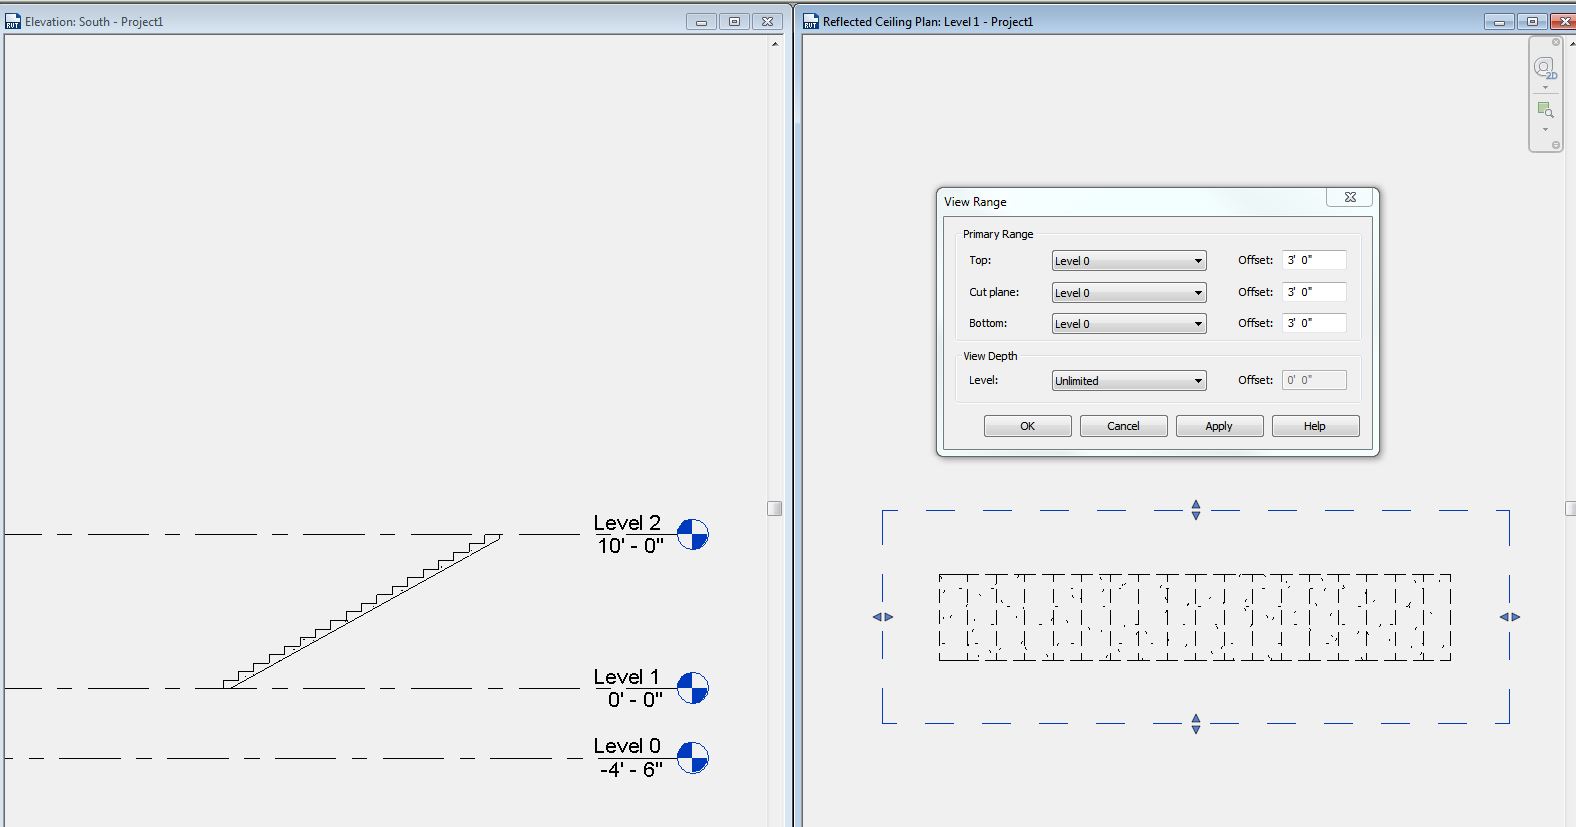Select the Level 0 head bubble

coord(692,757)
